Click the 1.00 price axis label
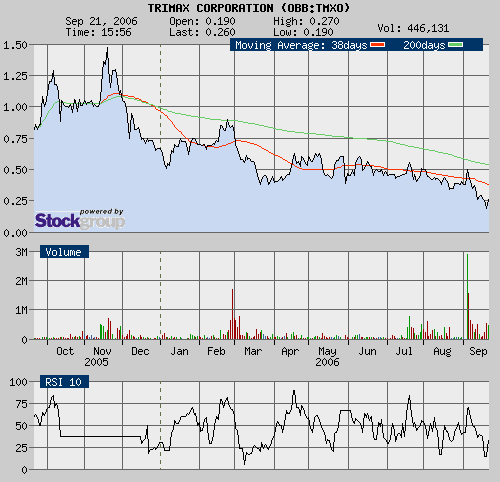The width and height of the screenshot is (500, 482). tap(15, 107)
